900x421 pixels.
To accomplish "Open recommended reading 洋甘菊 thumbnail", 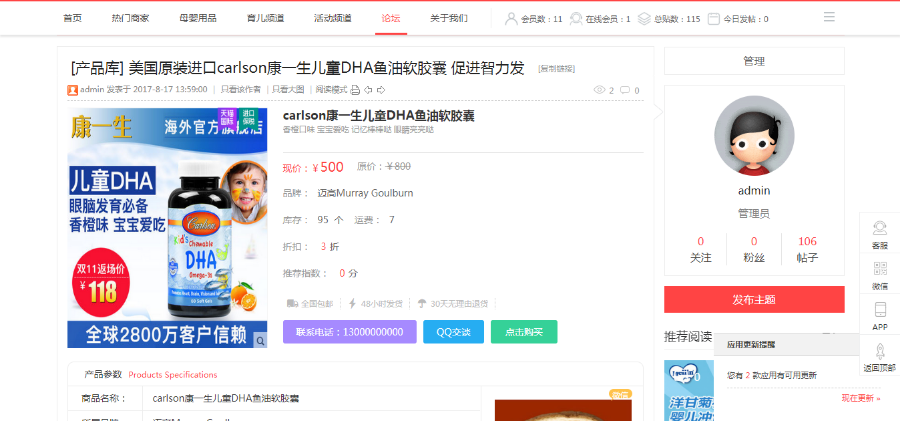I will coord(689,391).
